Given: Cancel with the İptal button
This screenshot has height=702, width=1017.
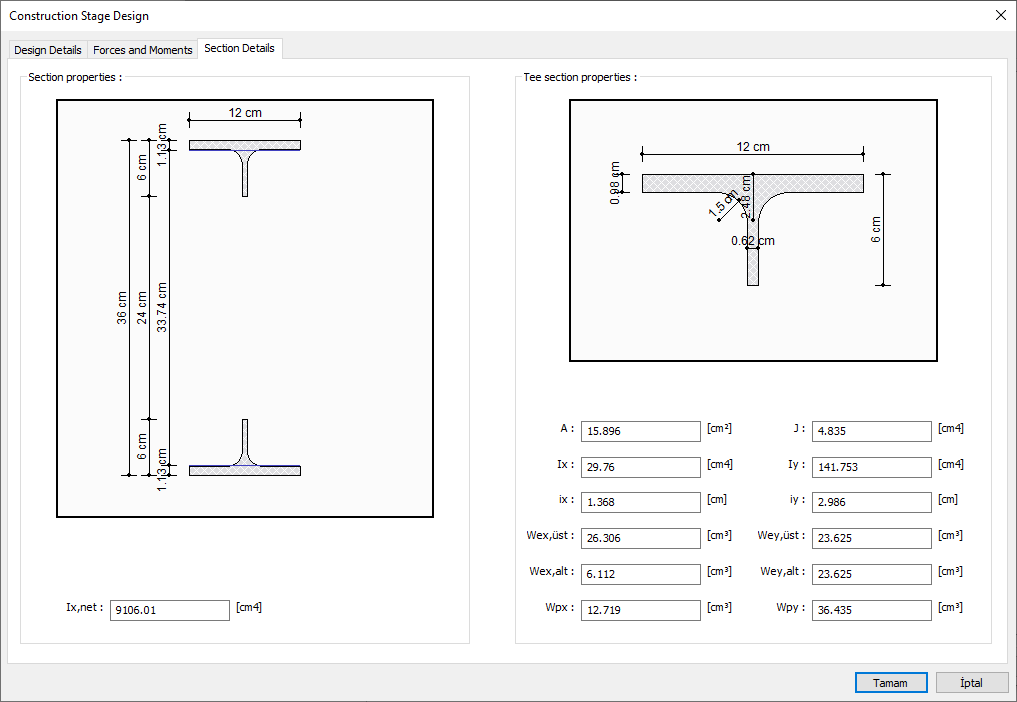Looking at the screenshot, I should [971, 682].
